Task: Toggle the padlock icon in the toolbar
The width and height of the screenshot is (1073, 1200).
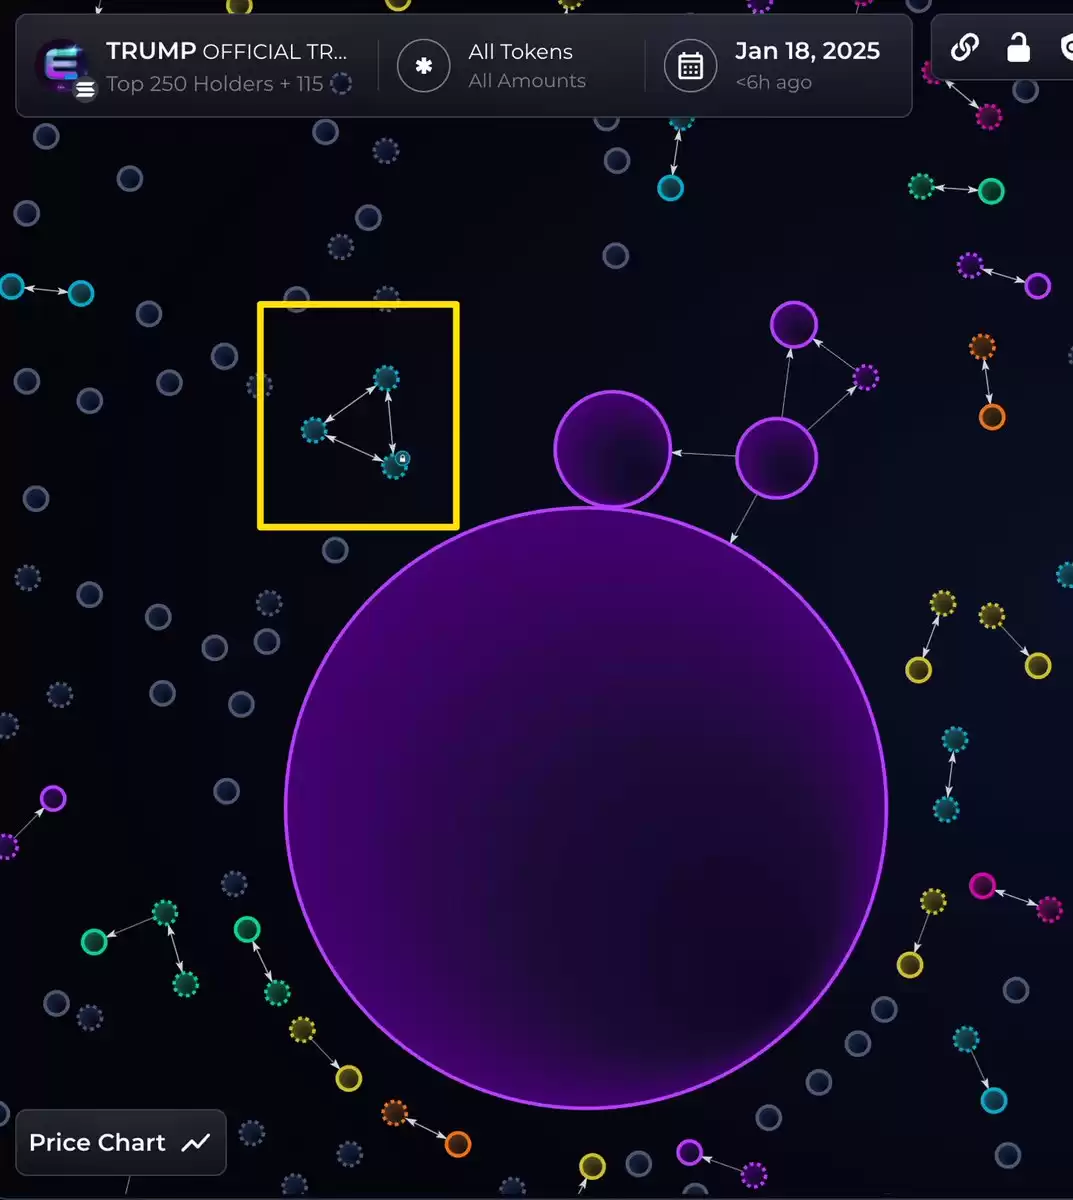Action: (1018, 47)
